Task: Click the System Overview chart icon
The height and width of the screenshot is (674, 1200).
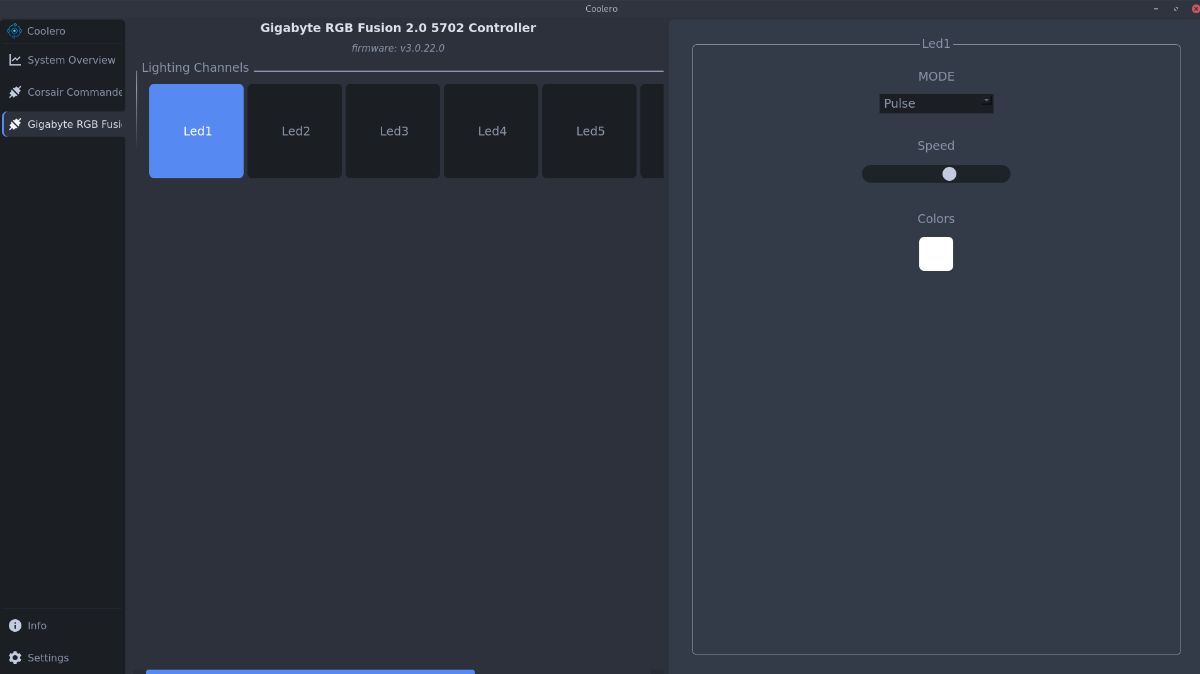Action: 15,60
